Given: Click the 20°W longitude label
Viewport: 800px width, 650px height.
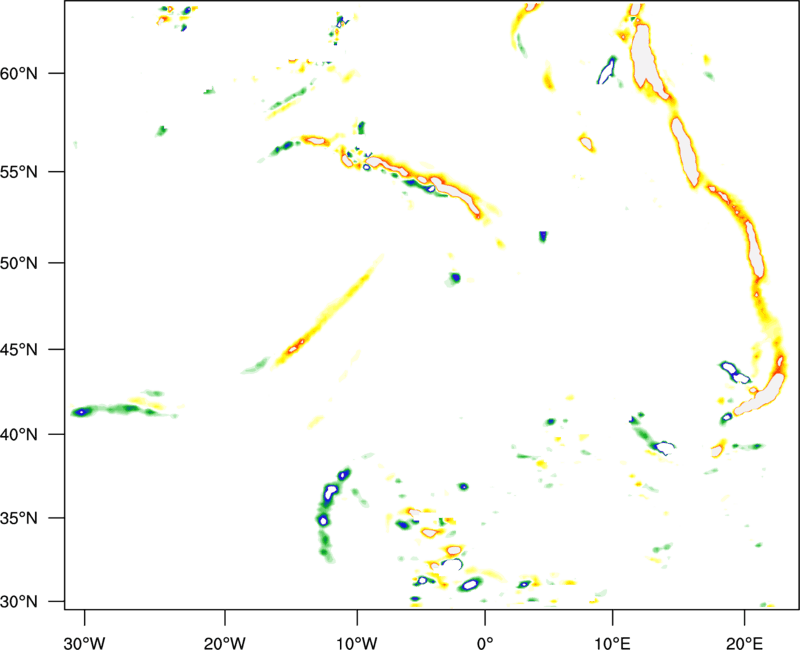Looking at the screenshot, I should click(x=225, y=643).
